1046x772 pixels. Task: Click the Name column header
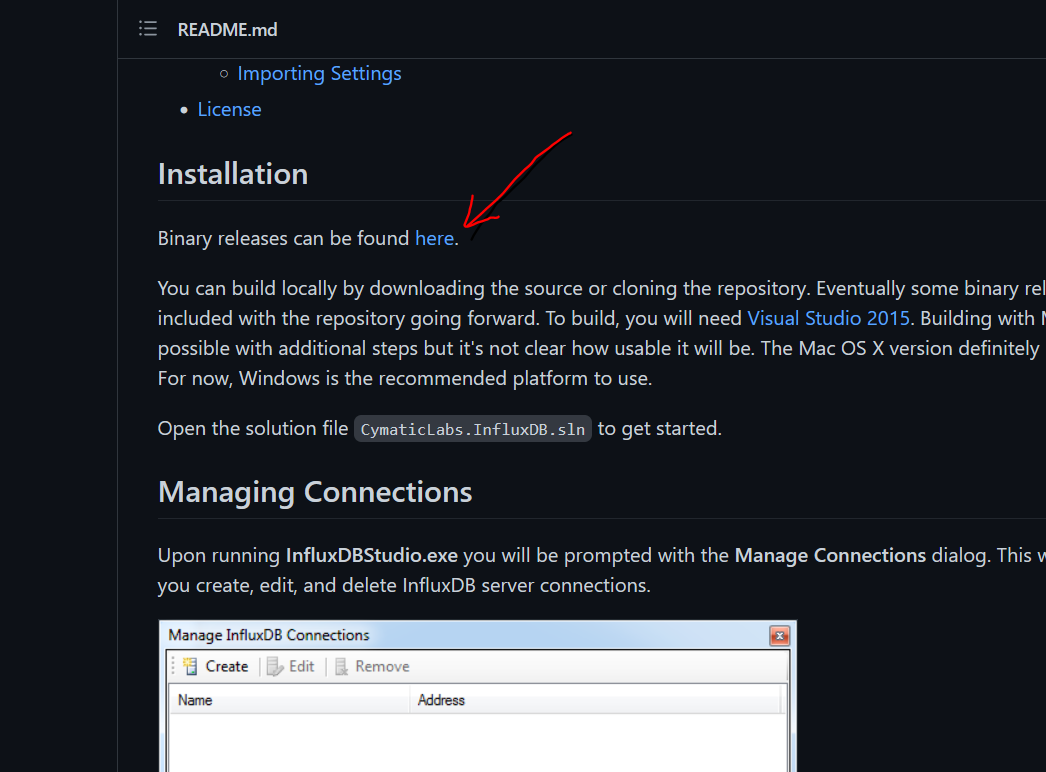point(290,700)
